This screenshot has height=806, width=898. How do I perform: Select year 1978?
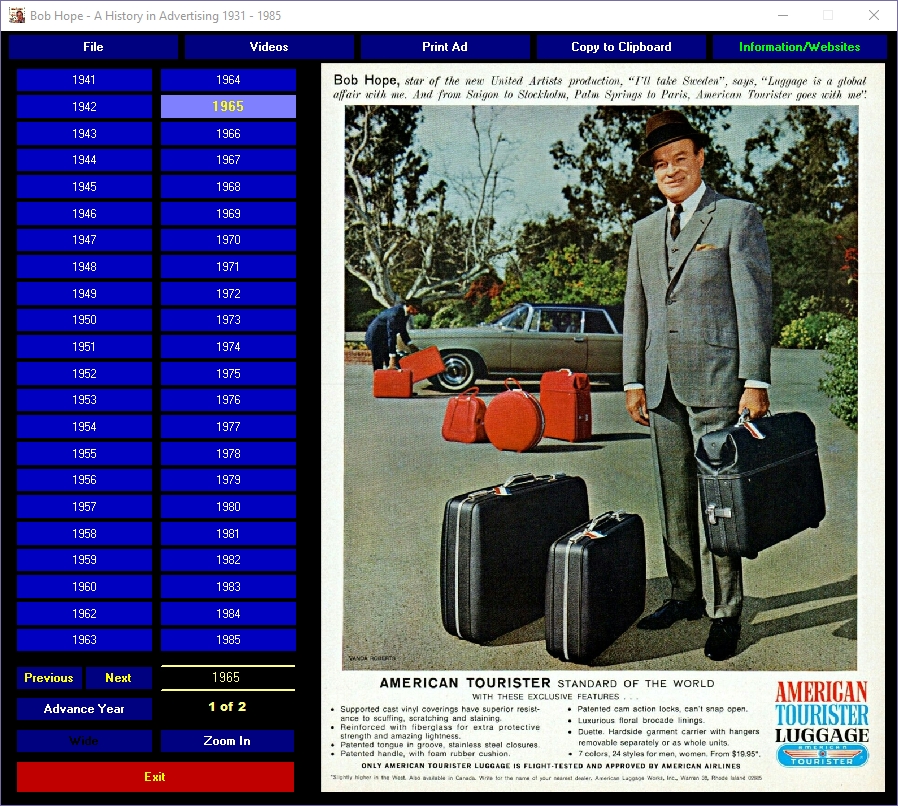coord(229,454)
